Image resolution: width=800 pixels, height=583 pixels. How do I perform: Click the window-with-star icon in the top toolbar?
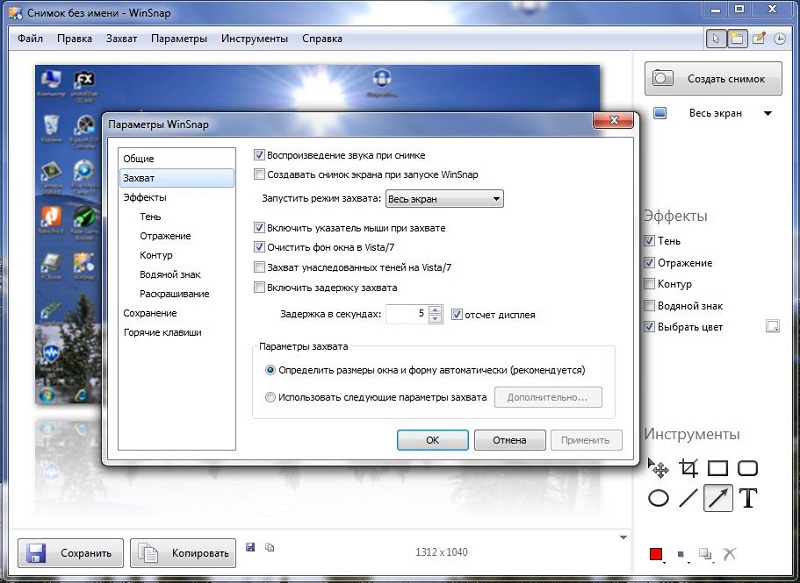[x=737, y=39]
